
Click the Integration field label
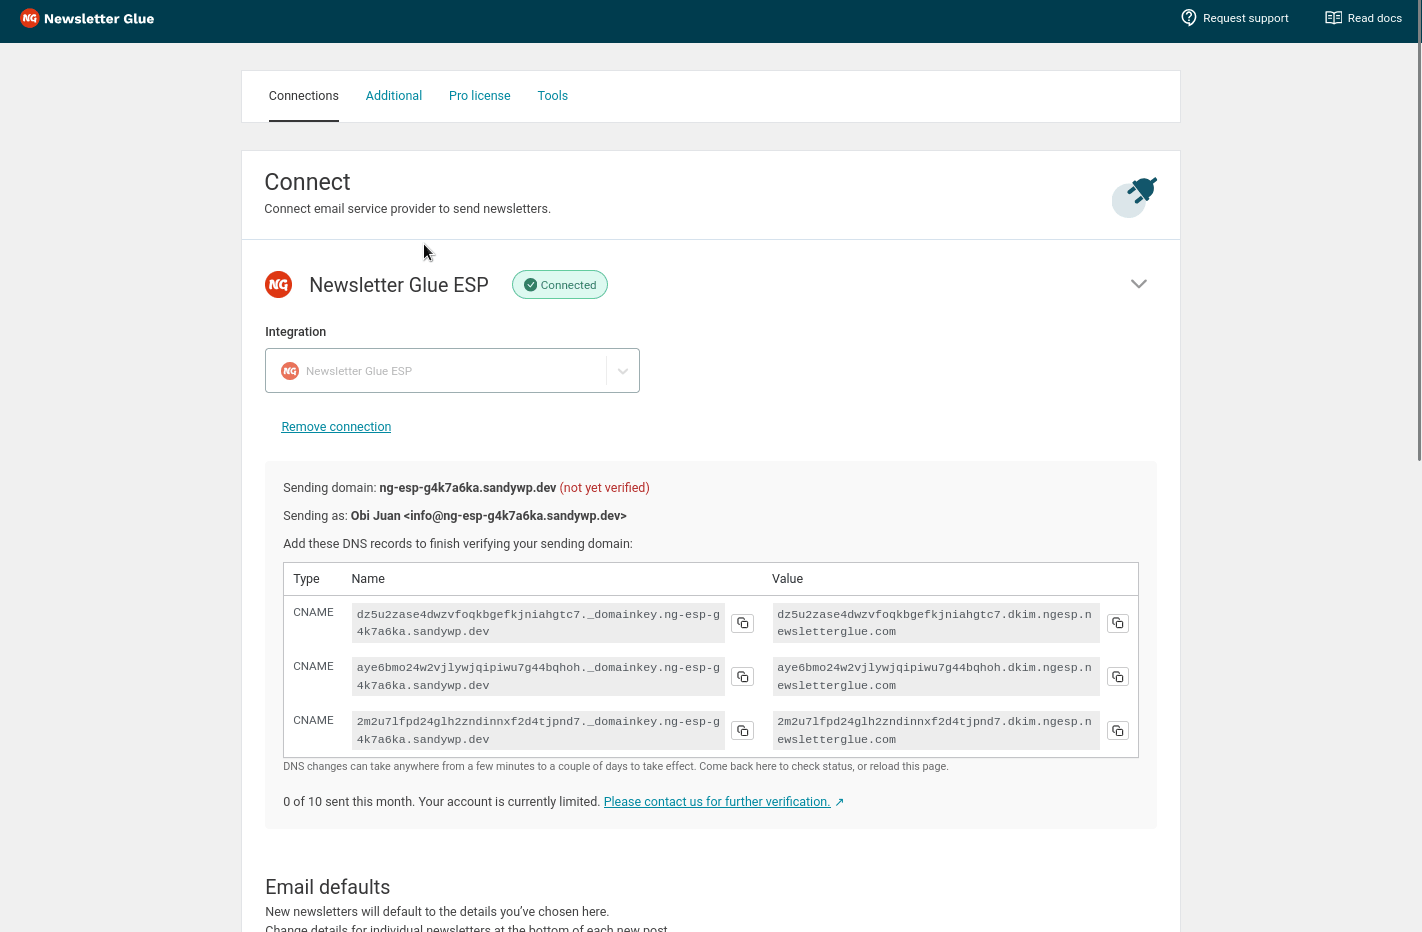(296, 332)
